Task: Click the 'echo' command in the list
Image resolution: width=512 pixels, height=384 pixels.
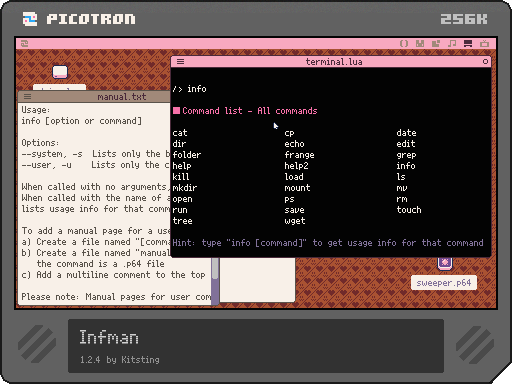Action: (x=294, y=144)
